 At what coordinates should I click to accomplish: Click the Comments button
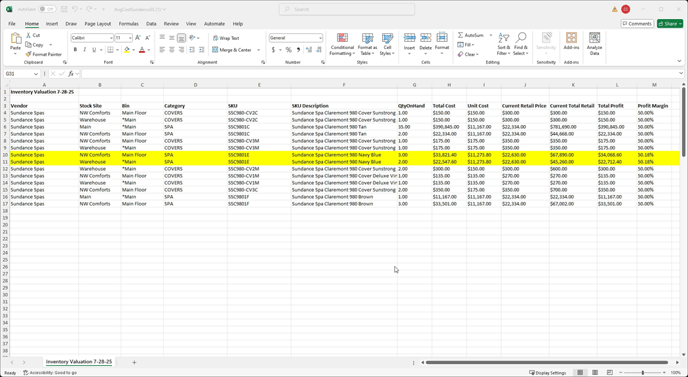[x=637, y=24]
